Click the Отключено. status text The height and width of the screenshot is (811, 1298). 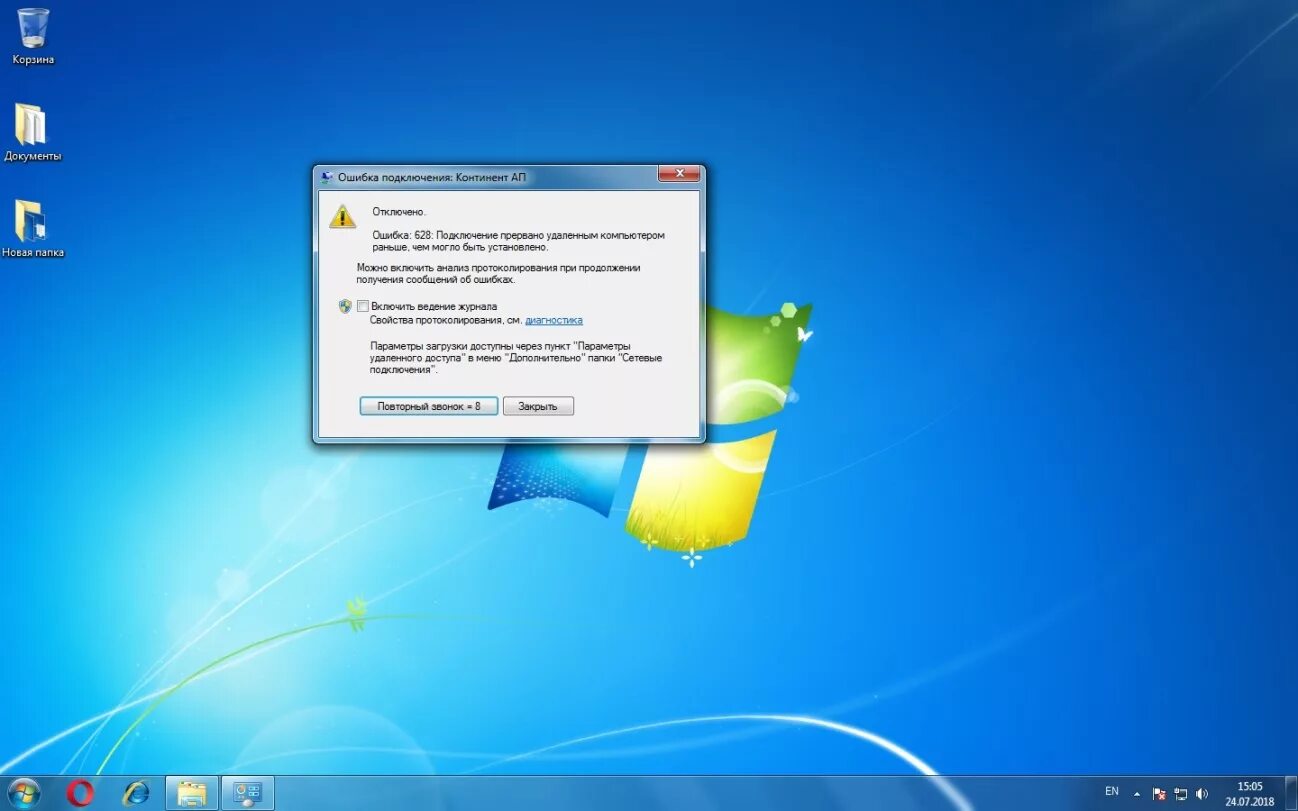tap(399, 212)
